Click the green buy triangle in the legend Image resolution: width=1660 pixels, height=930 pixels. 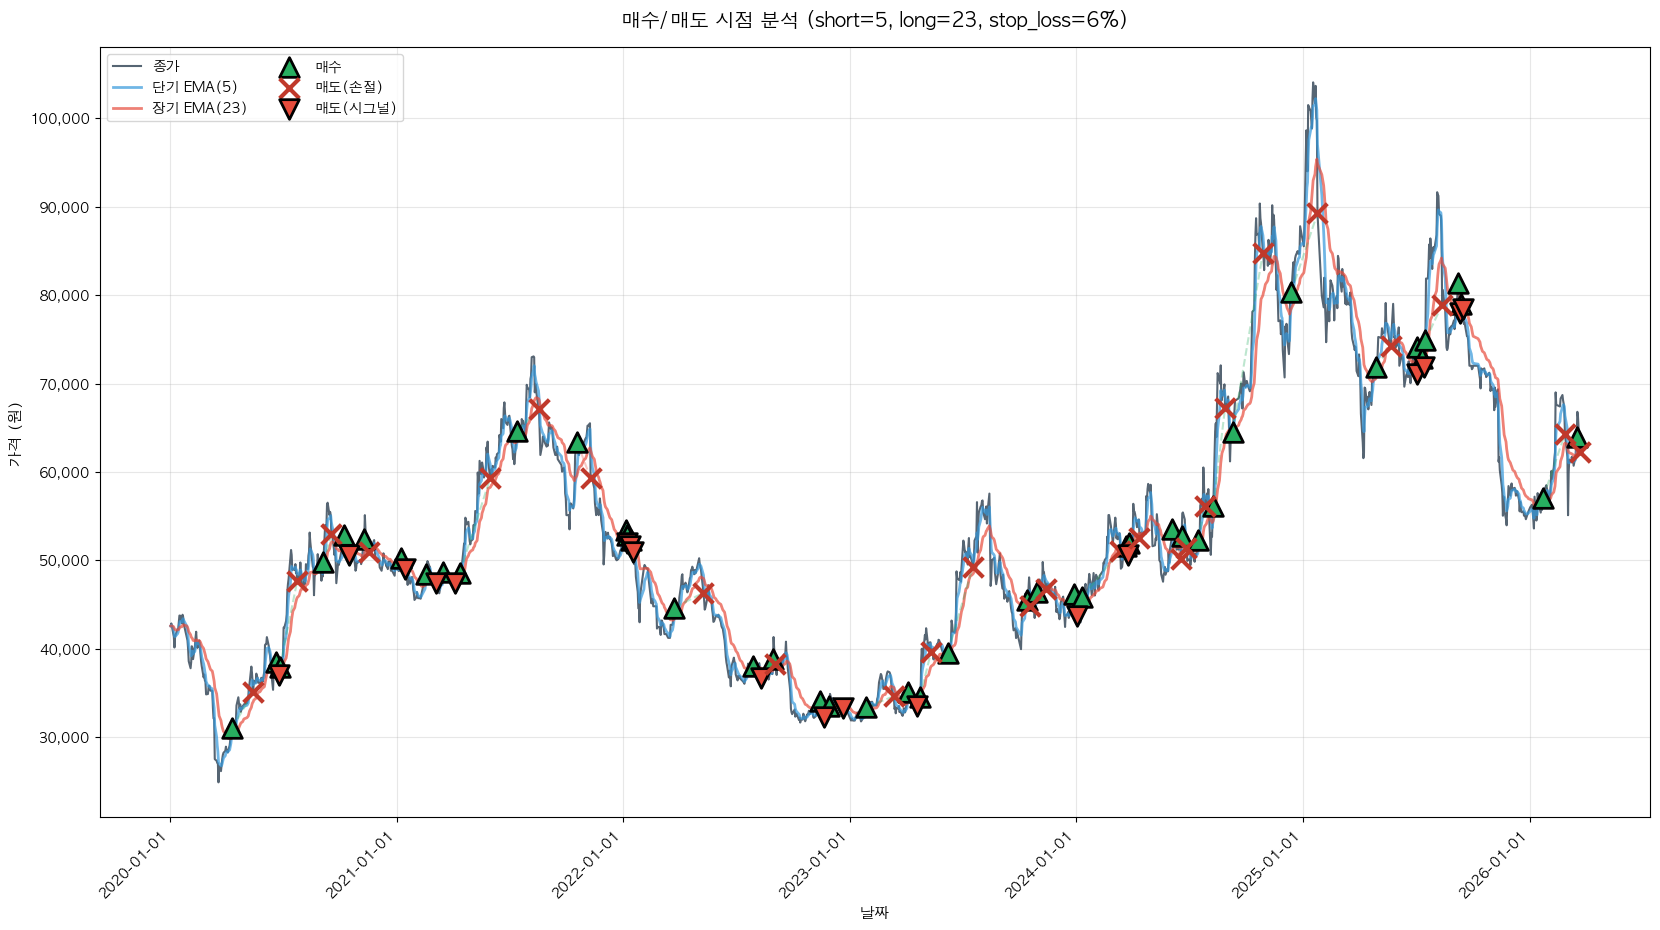coord(289,68)
